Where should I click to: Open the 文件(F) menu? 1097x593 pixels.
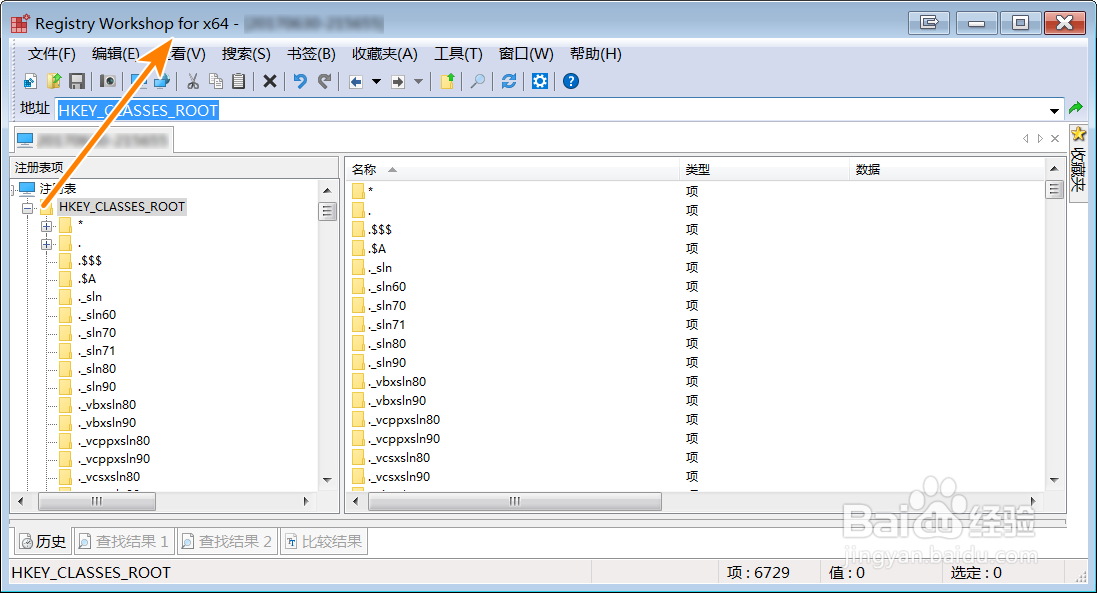click(x=52, y=54)
